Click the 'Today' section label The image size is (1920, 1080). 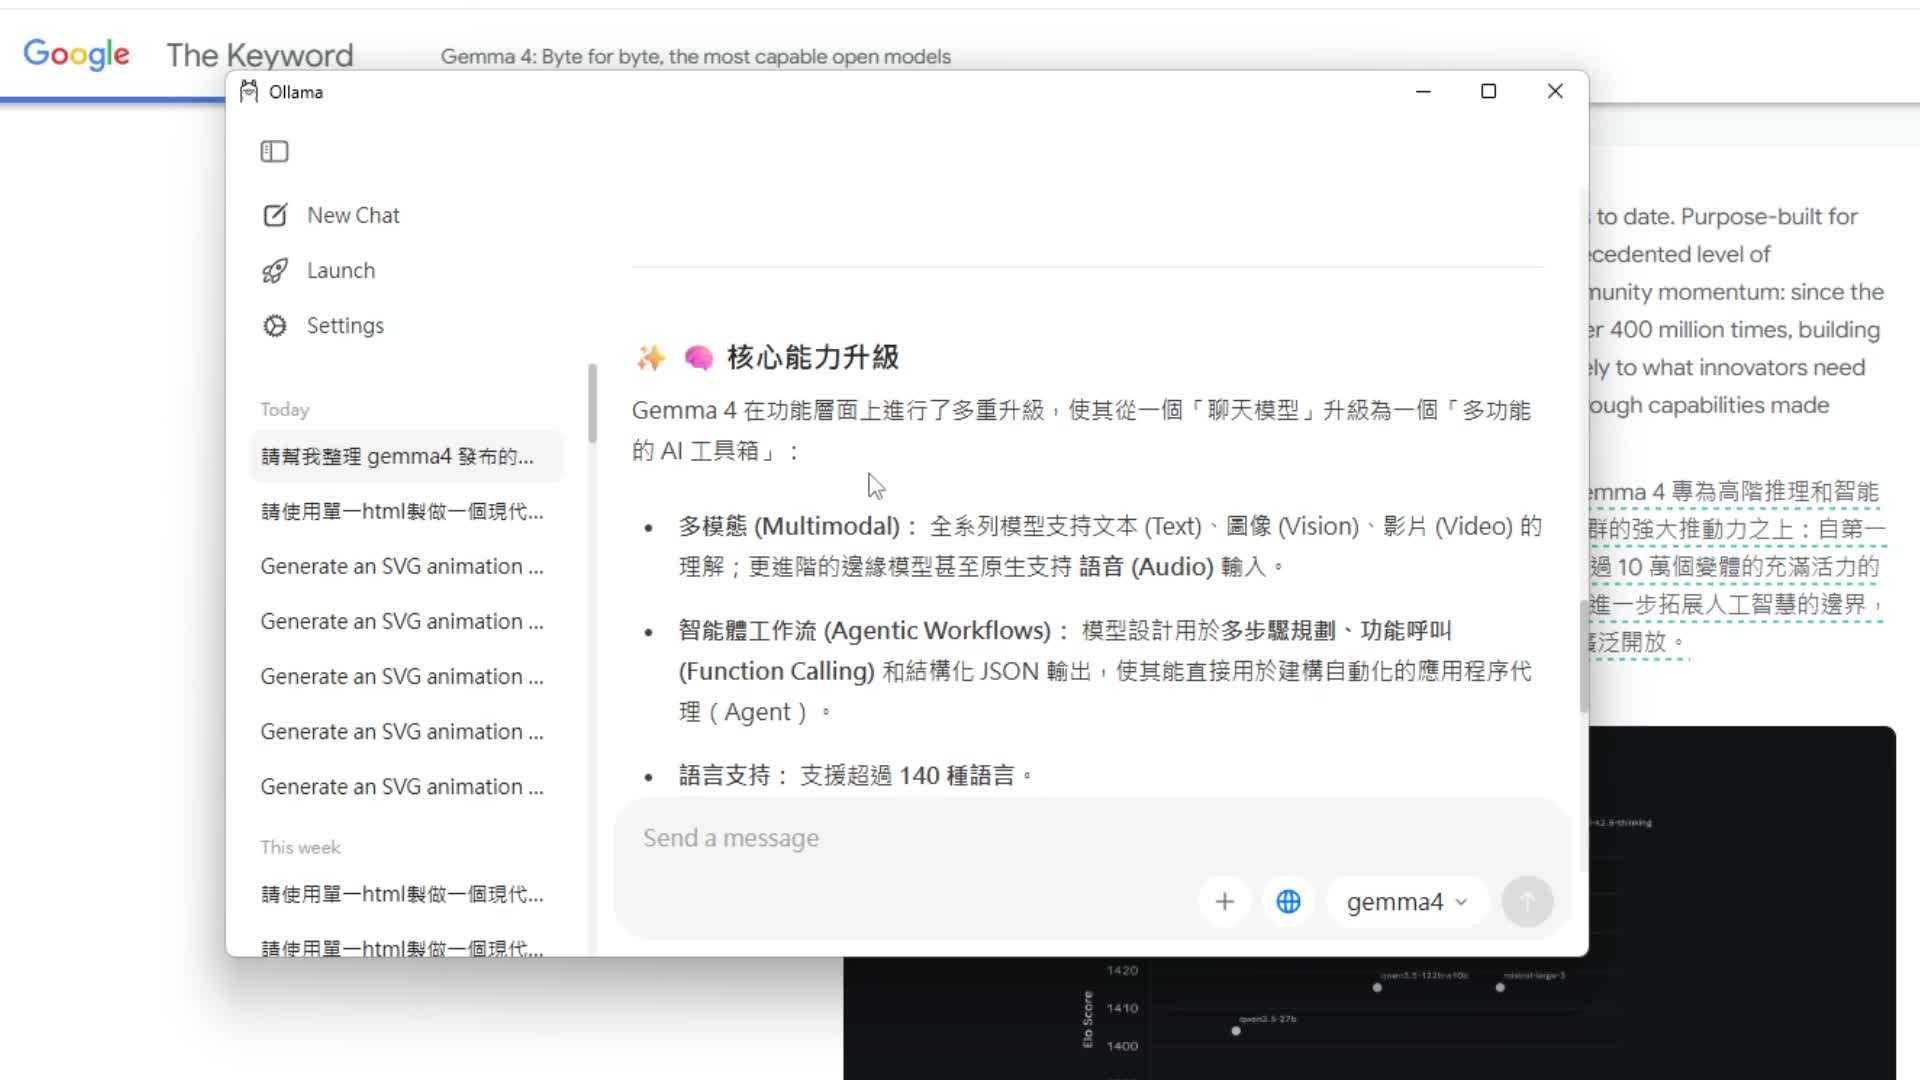[285, 410]
